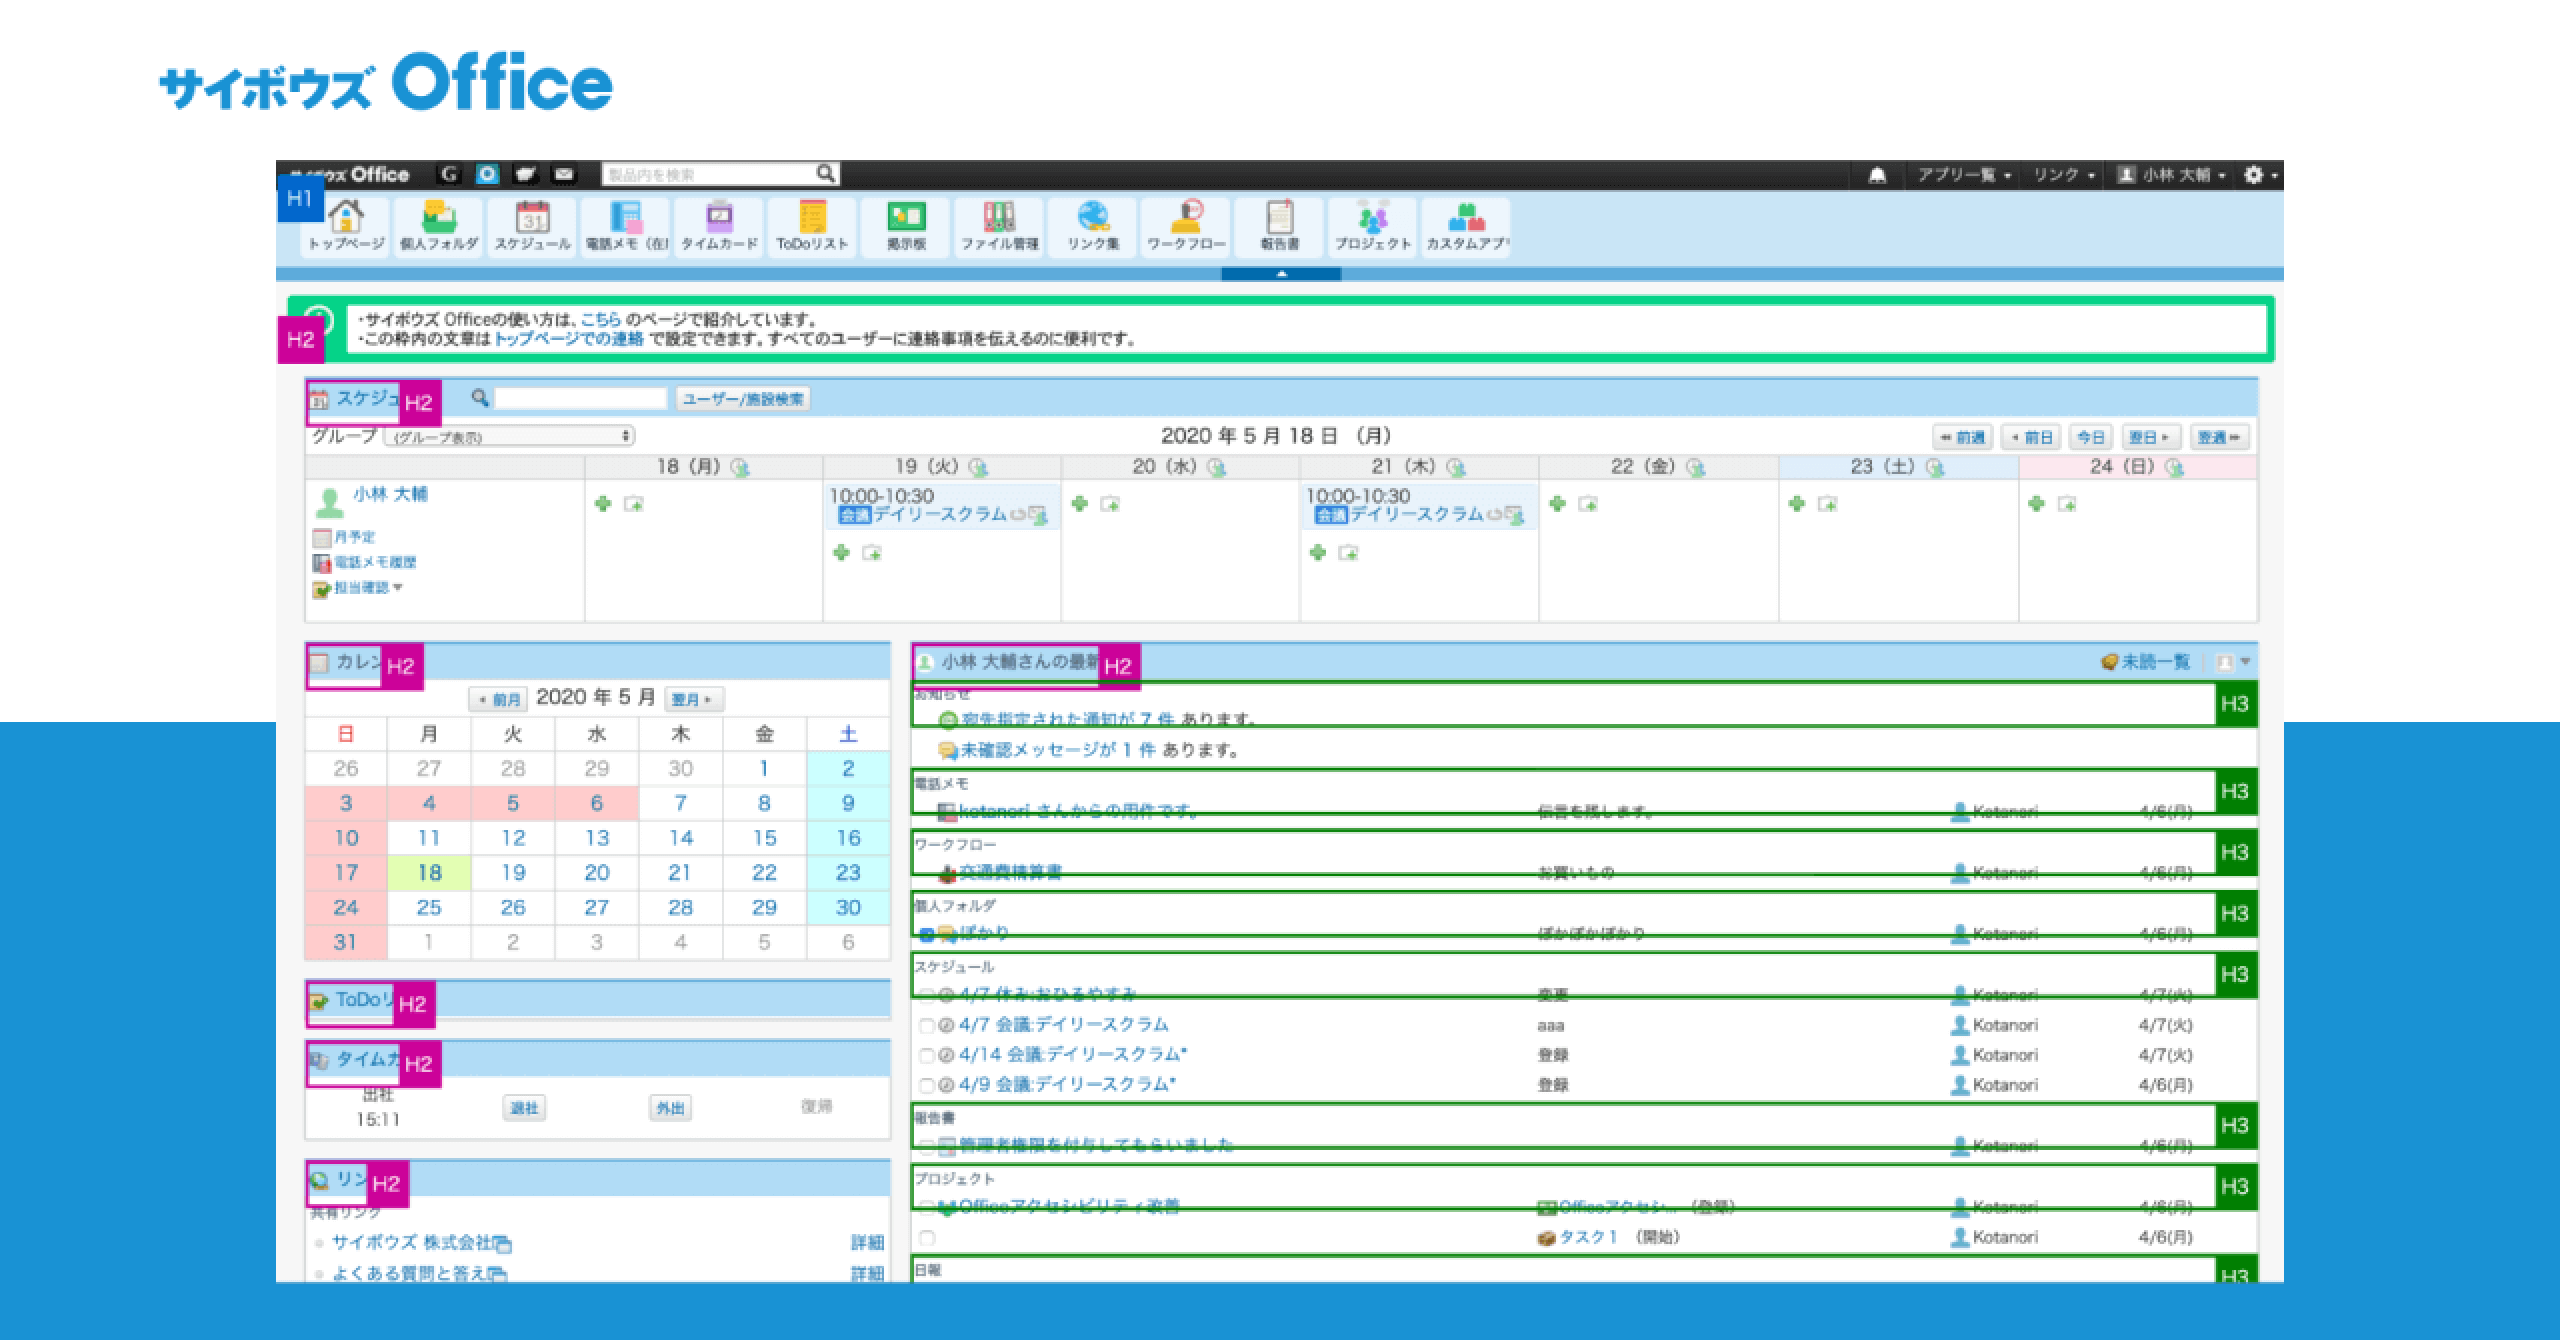The image size is (2560, 1340).
Task: Check the box for 管理者権限を付与してもらいました report
Action: coord(927,1147)
